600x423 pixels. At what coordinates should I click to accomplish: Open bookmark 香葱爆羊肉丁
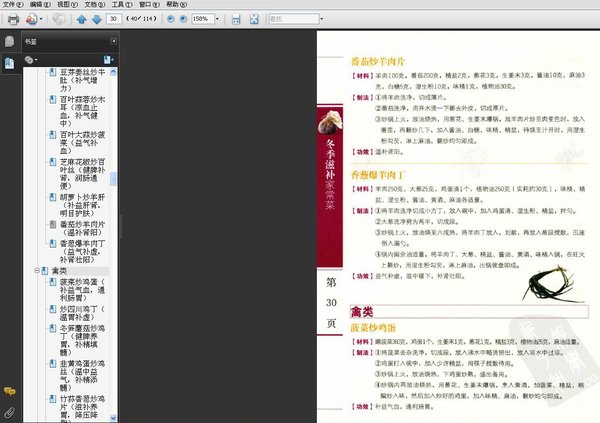82,252
